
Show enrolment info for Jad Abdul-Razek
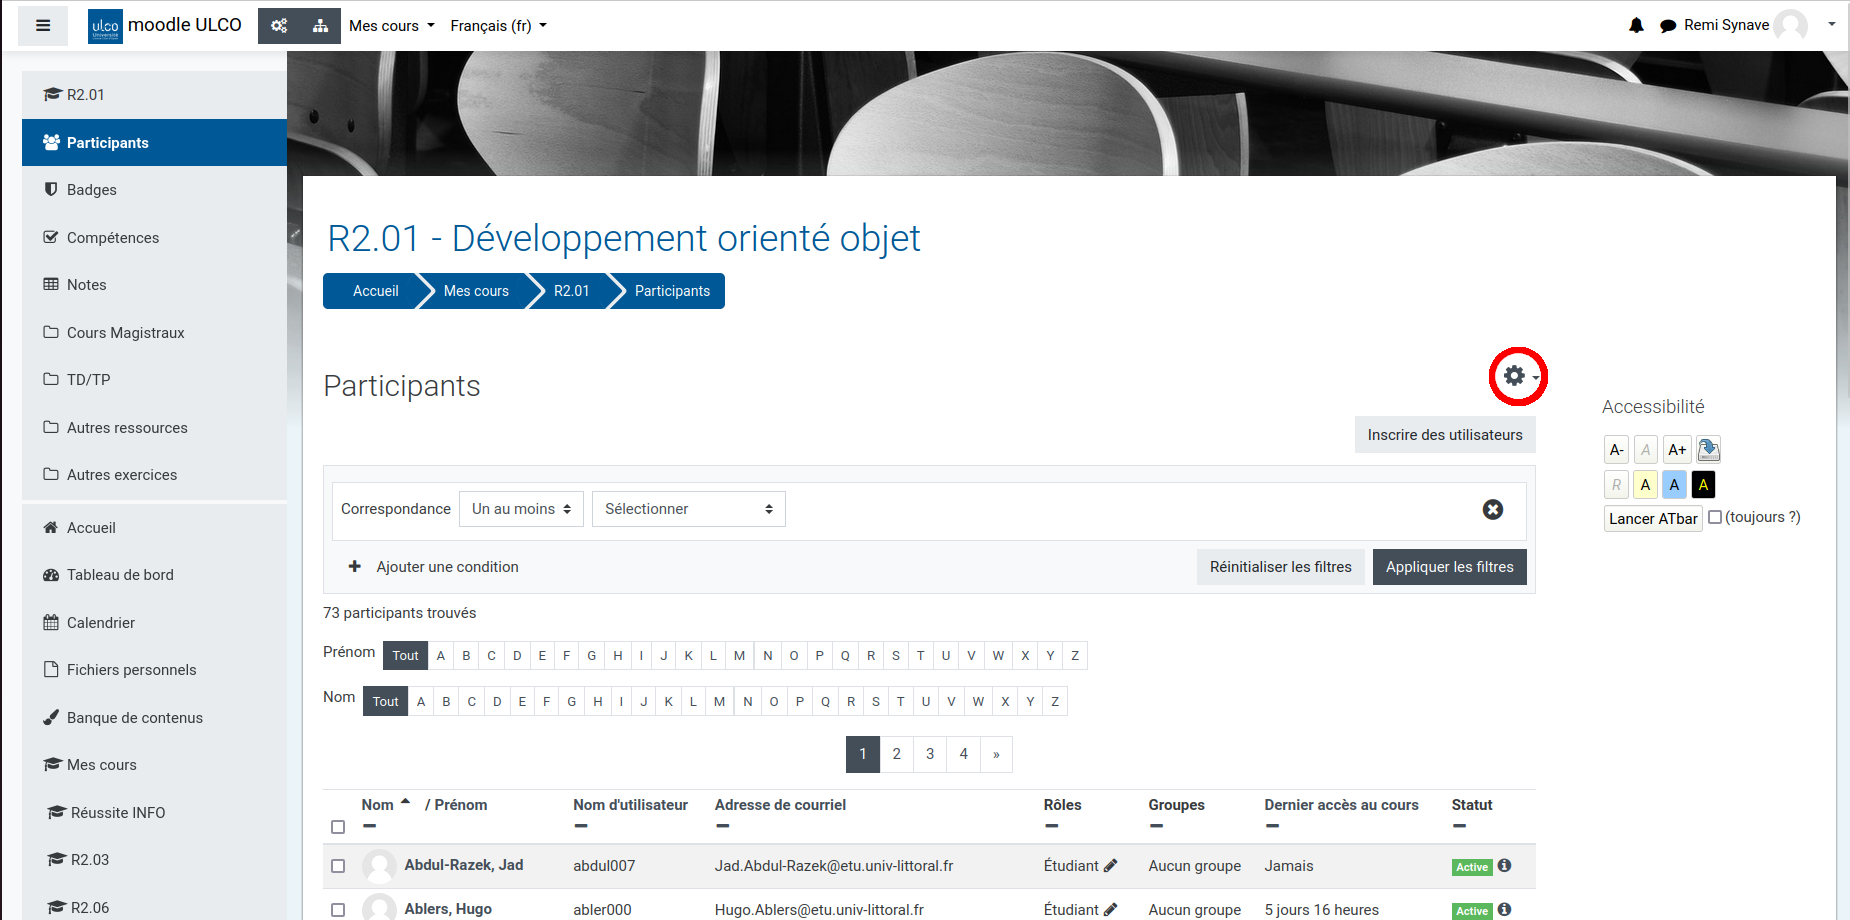coord(1504,866)
